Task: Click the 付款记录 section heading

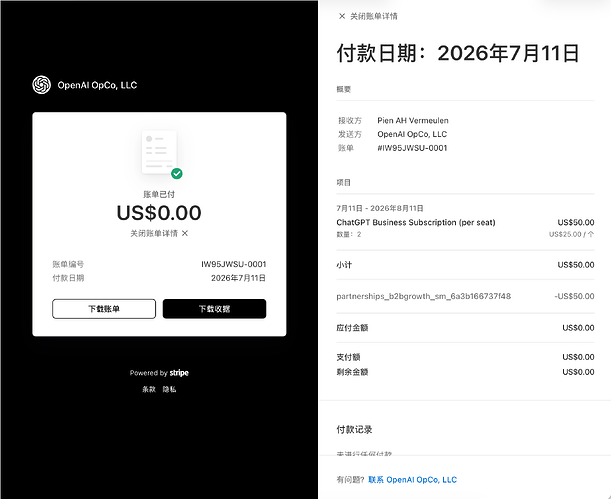Action: (x=354, y=429)
